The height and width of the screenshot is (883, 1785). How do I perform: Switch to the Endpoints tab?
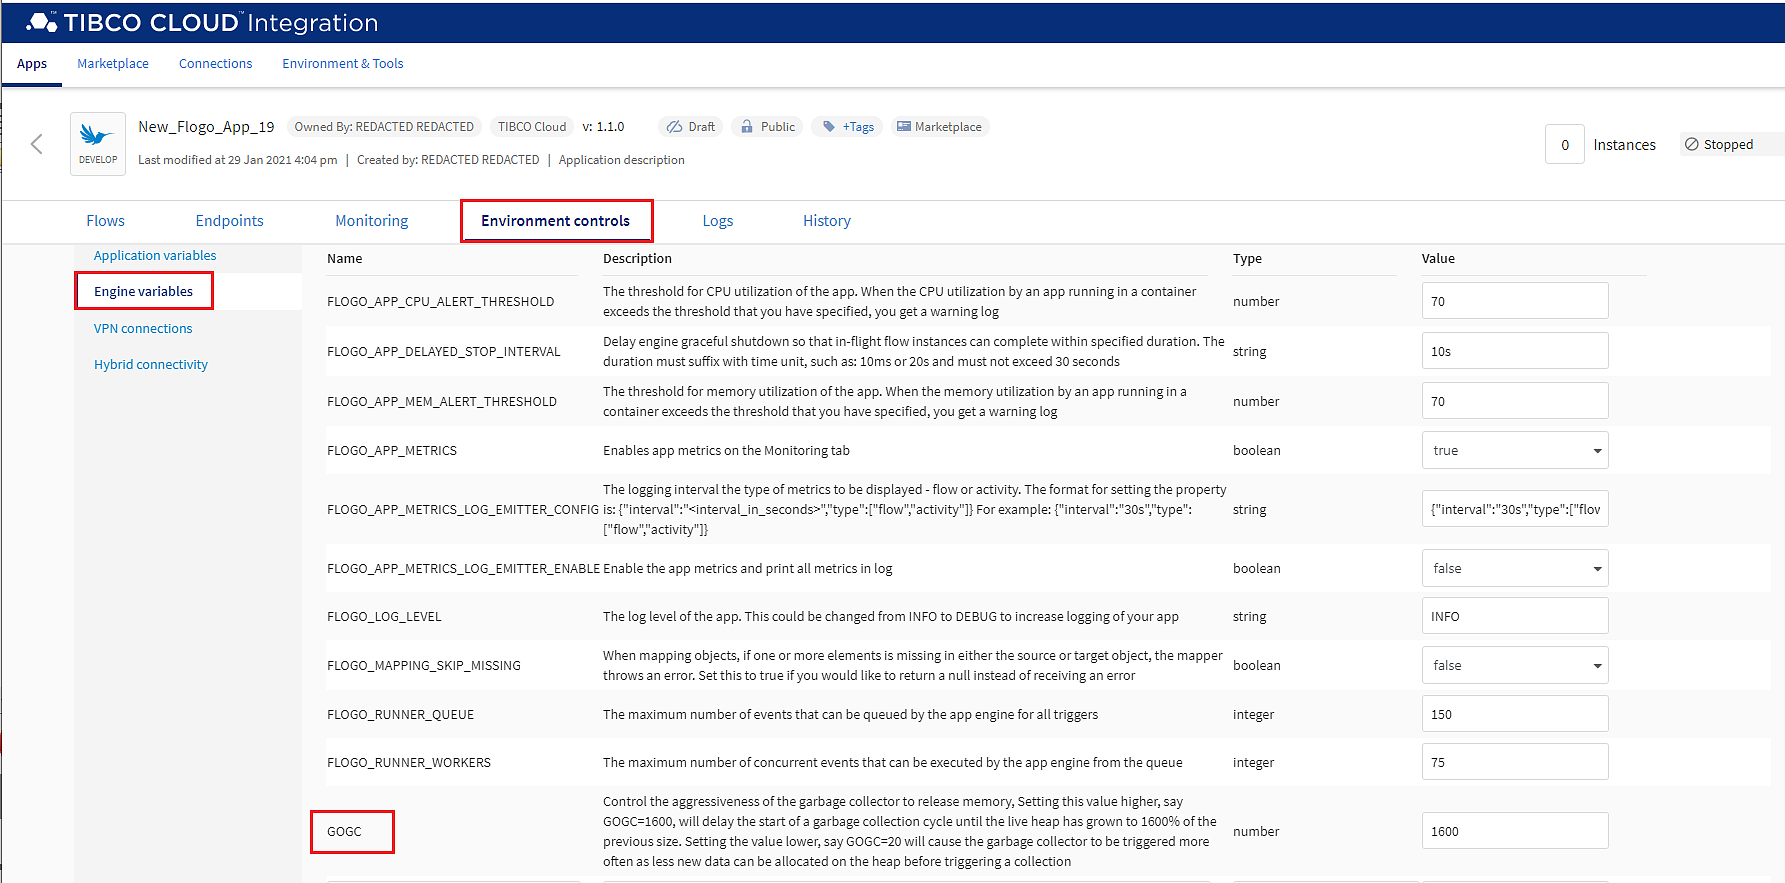230,221
